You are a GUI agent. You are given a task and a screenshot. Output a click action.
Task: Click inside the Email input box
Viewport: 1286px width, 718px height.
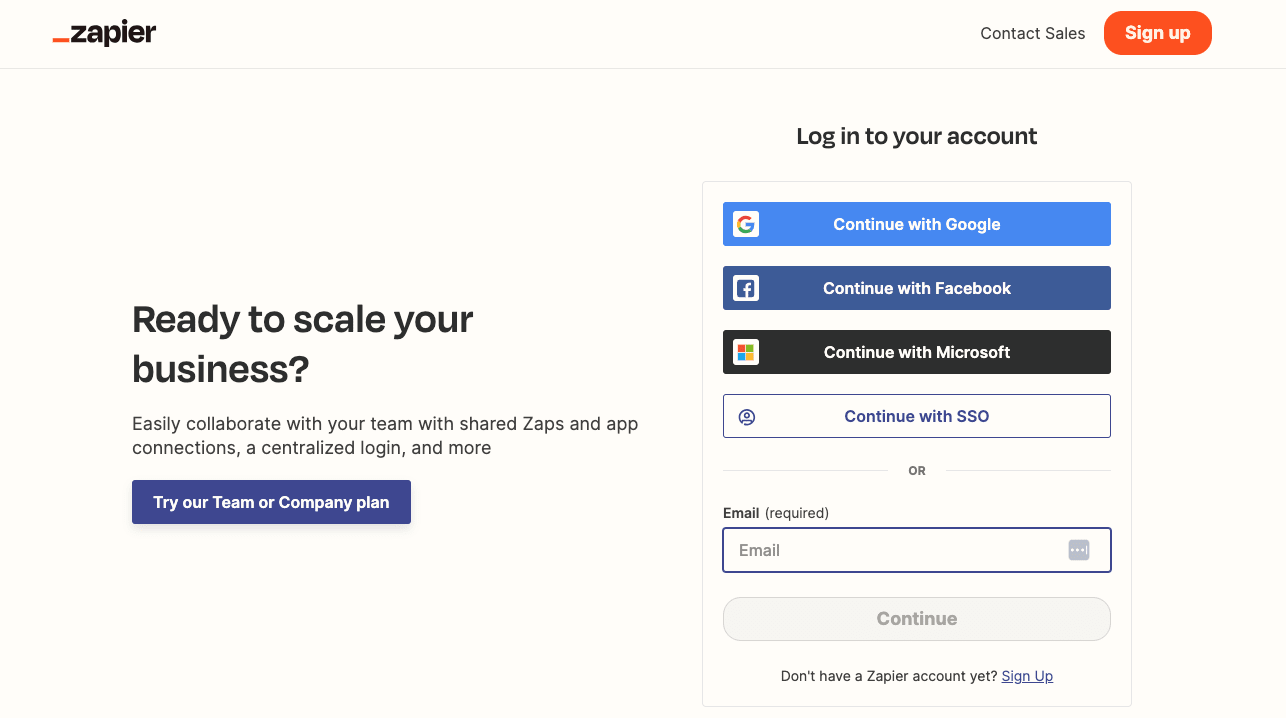tap(900, 550)
